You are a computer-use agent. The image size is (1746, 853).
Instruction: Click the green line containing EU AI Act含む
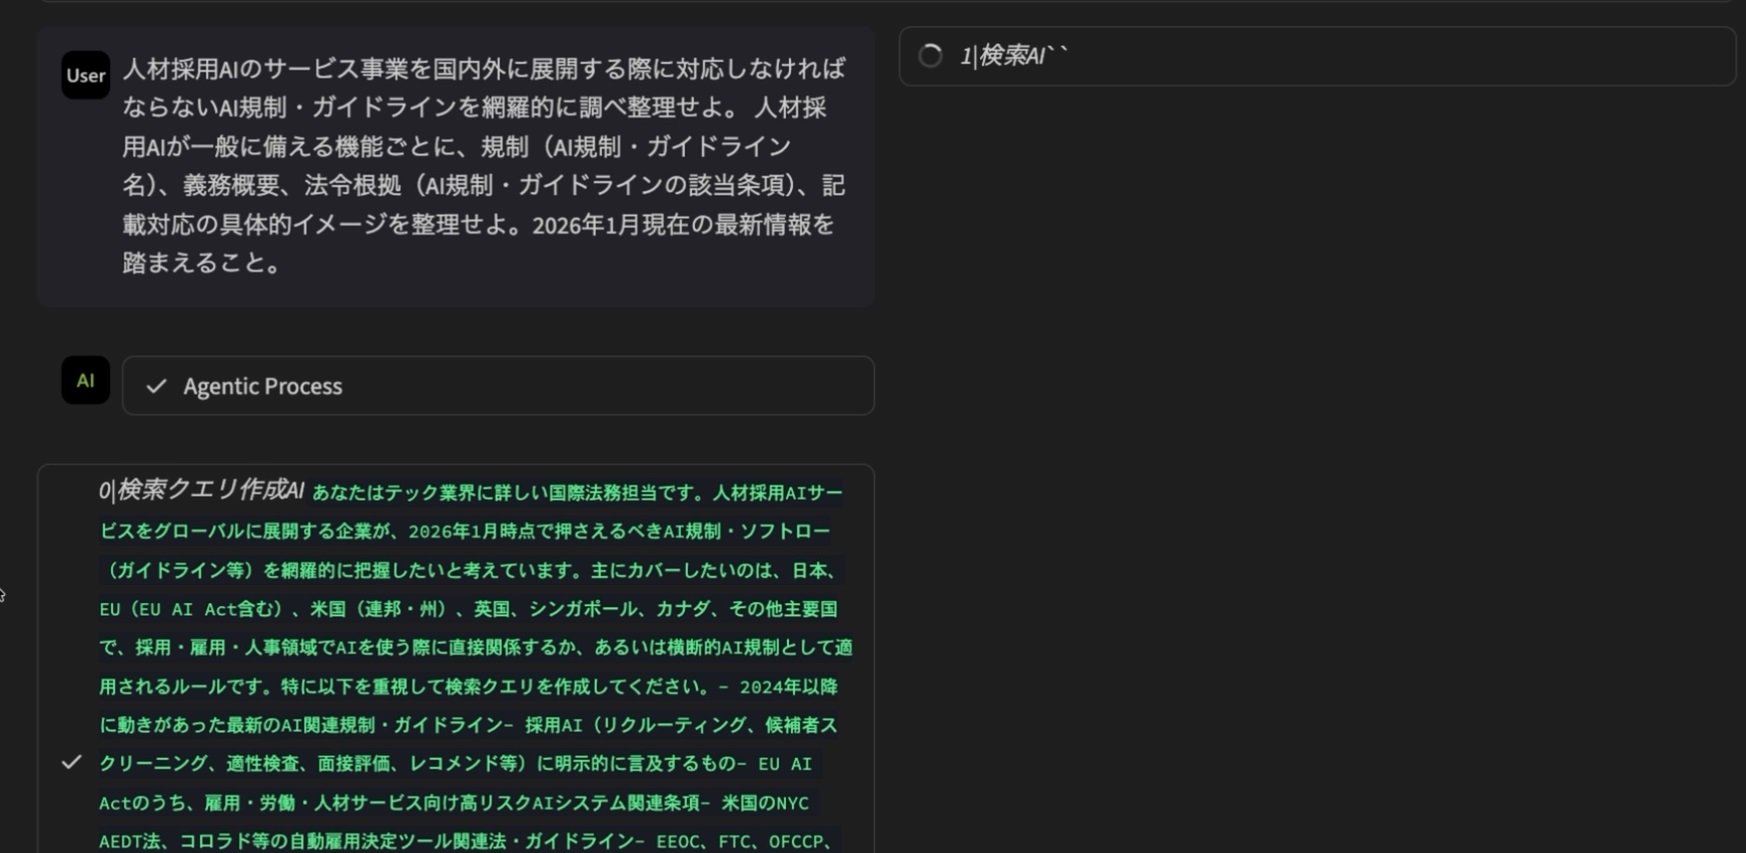coord(468,609)
